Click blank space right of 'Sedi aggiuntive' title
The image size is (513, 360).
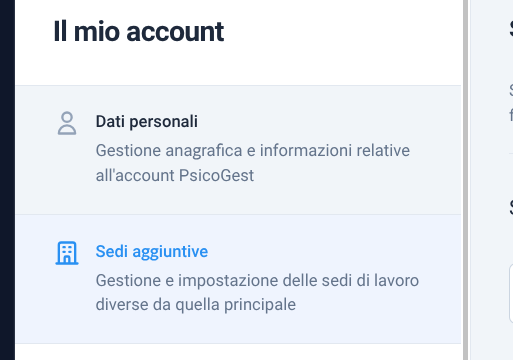click(x=333, y=251)
